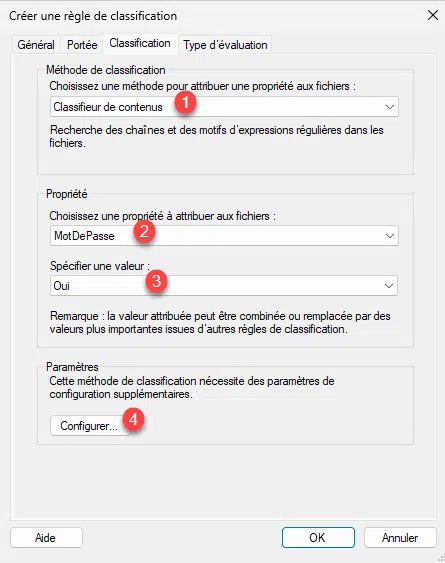Expand the MotDePasse property chevron arrow
Viewport: 445px width, 563px height.
pyautogui.click(x=390, y=236)
